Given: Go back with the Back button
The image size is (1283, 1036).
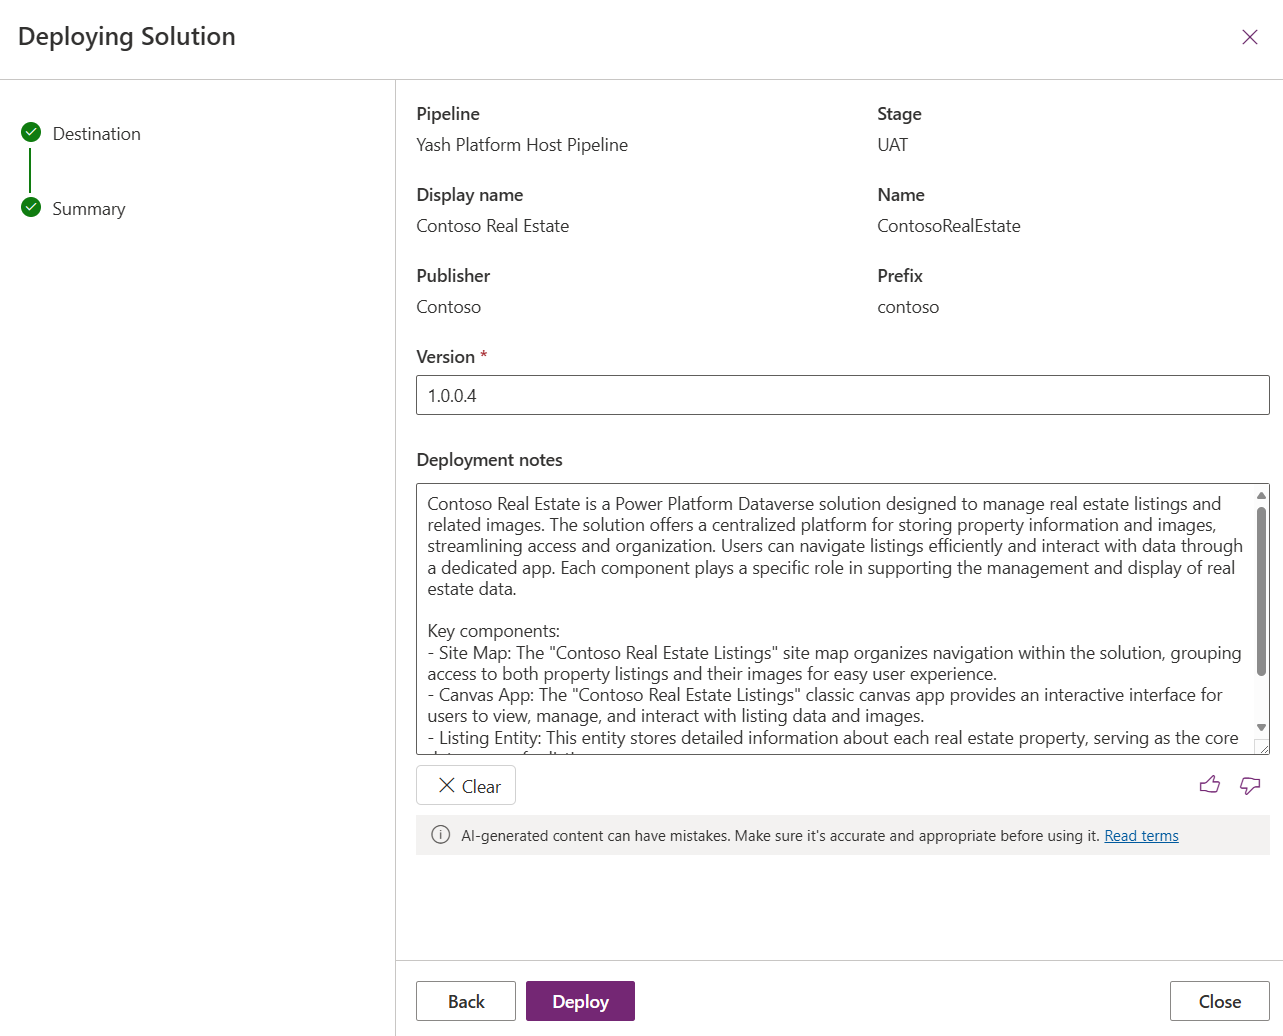Looking at the screenshot, I should click(x=466, y=1001).
